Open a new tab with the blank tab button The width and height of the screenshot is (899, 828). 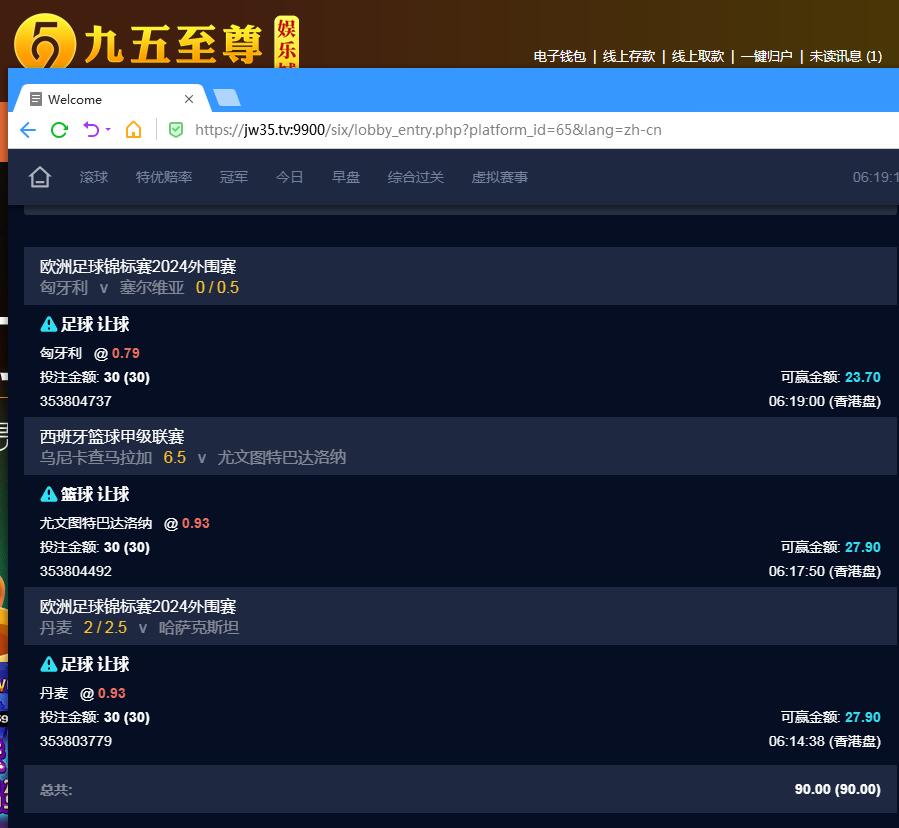tap(227, 97)
